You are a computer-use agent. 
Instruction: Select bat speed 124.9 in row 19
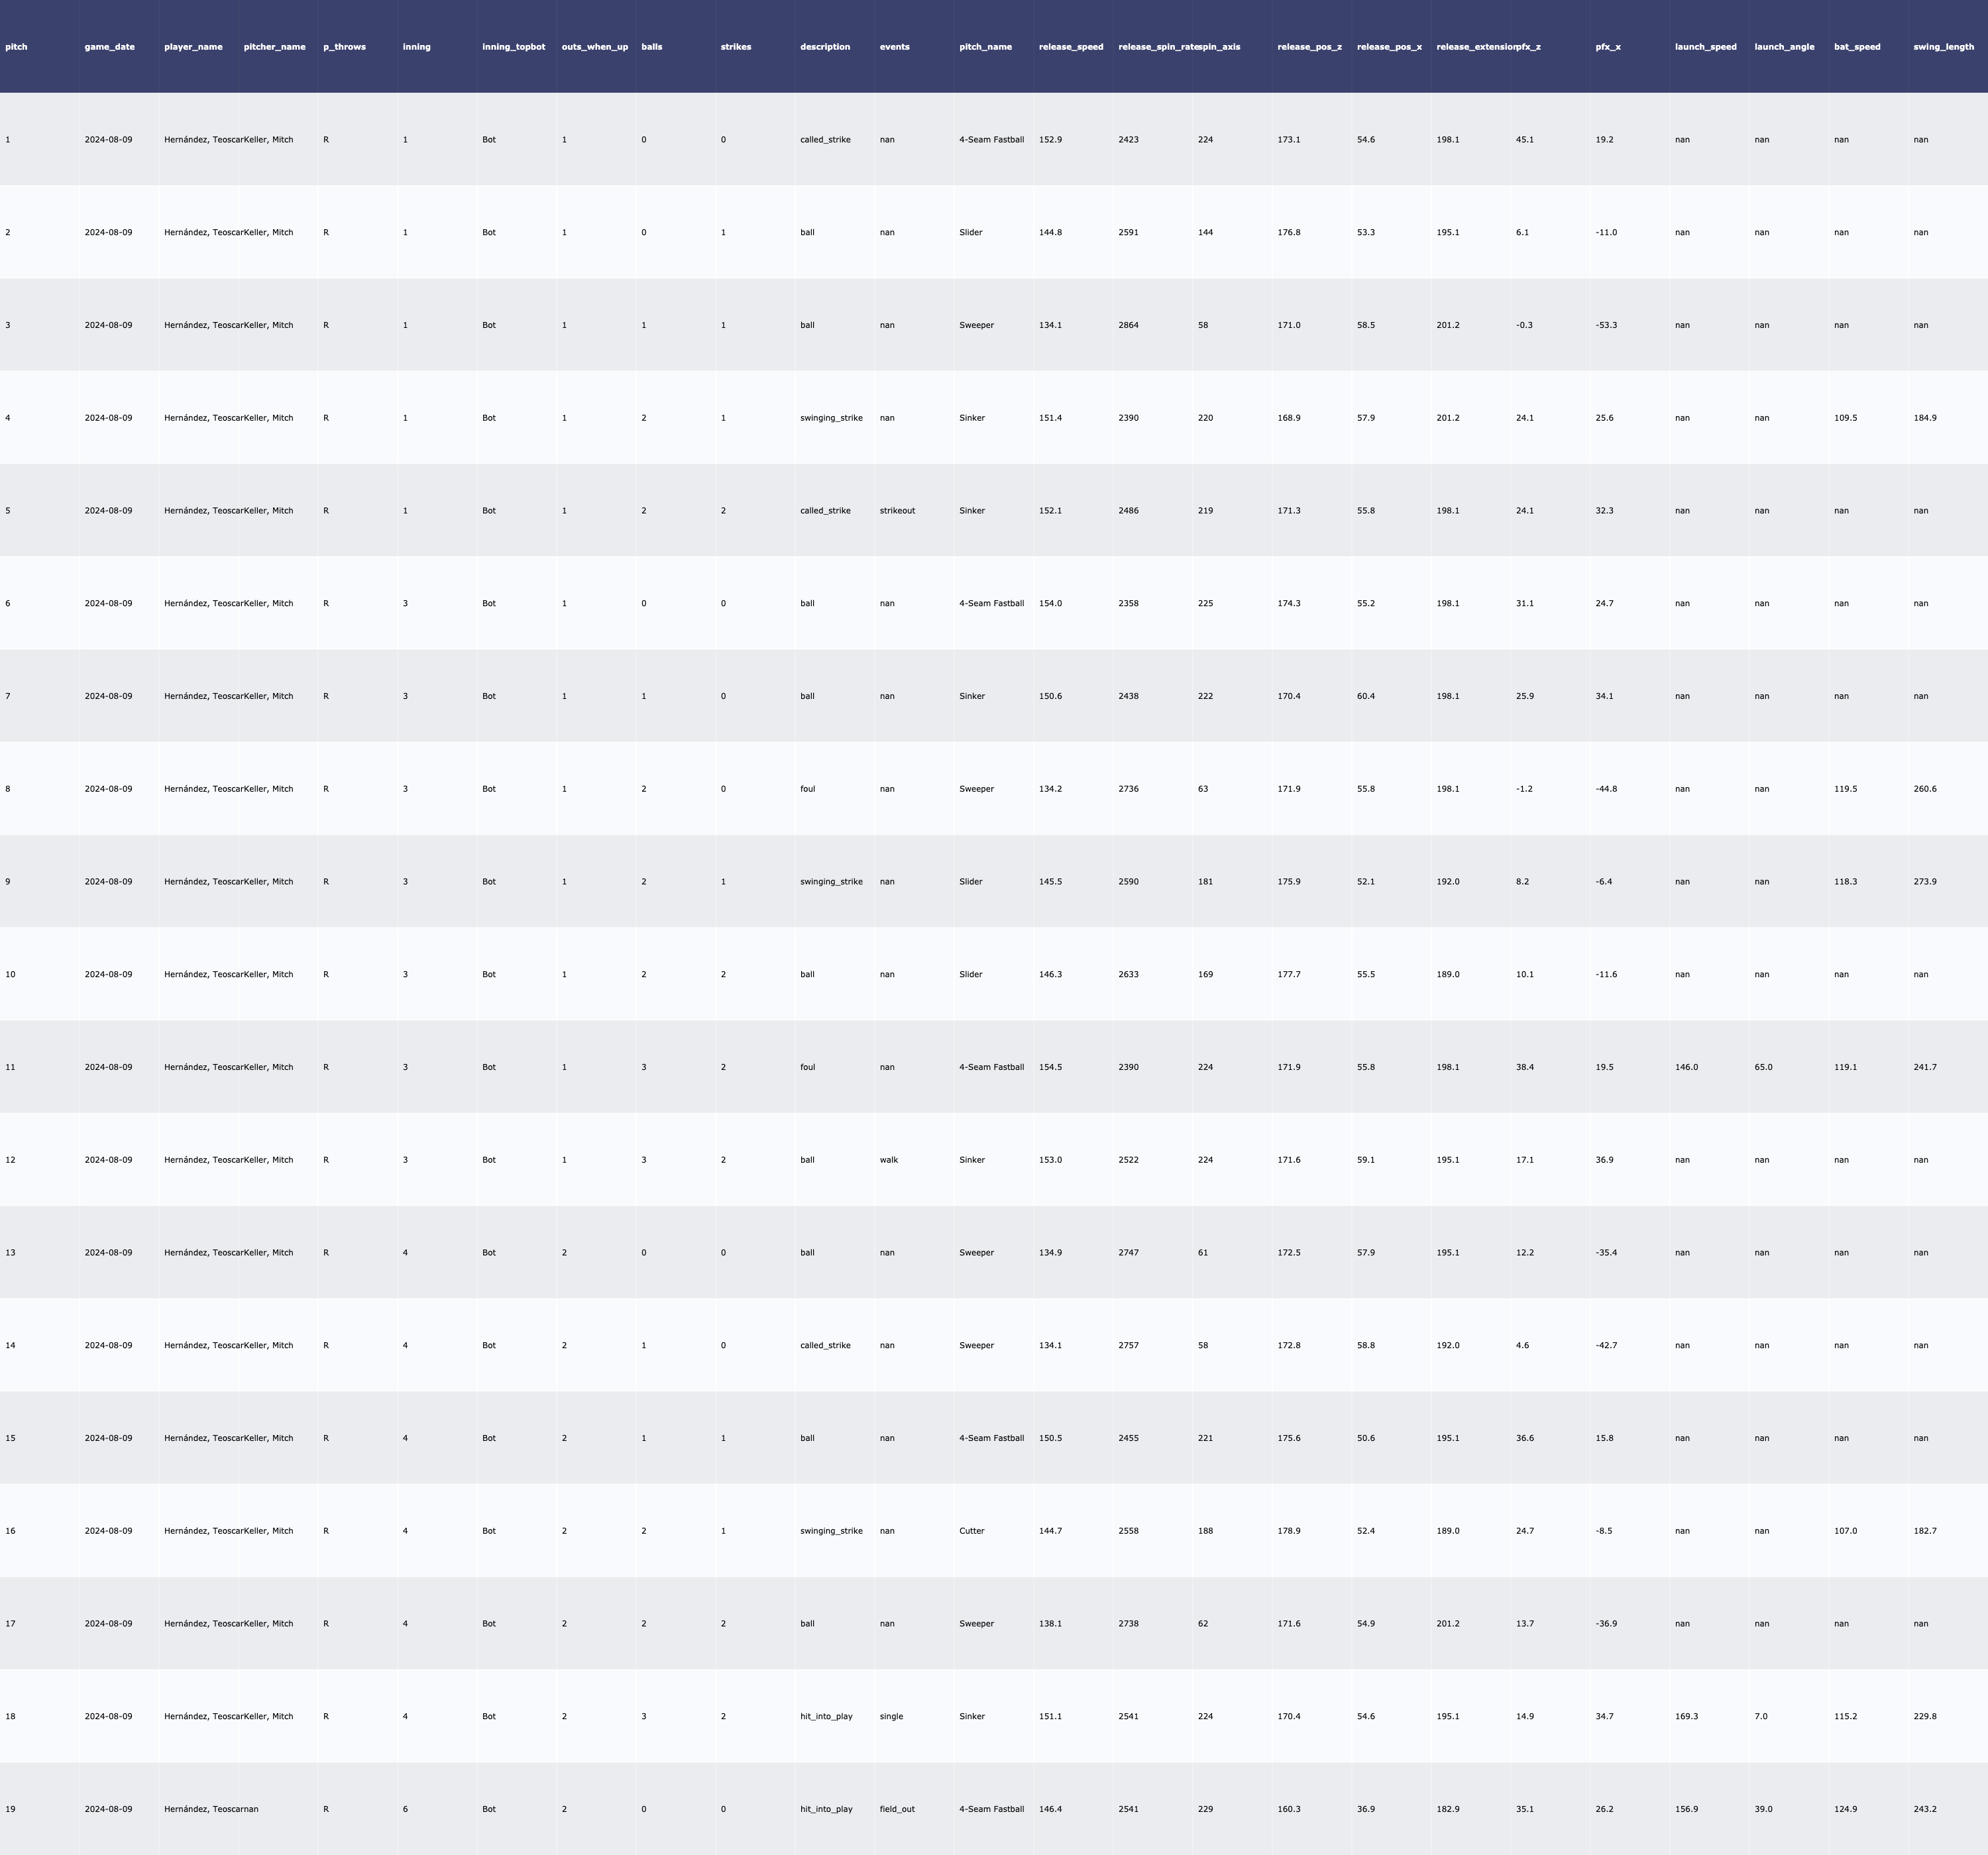1845,1809
